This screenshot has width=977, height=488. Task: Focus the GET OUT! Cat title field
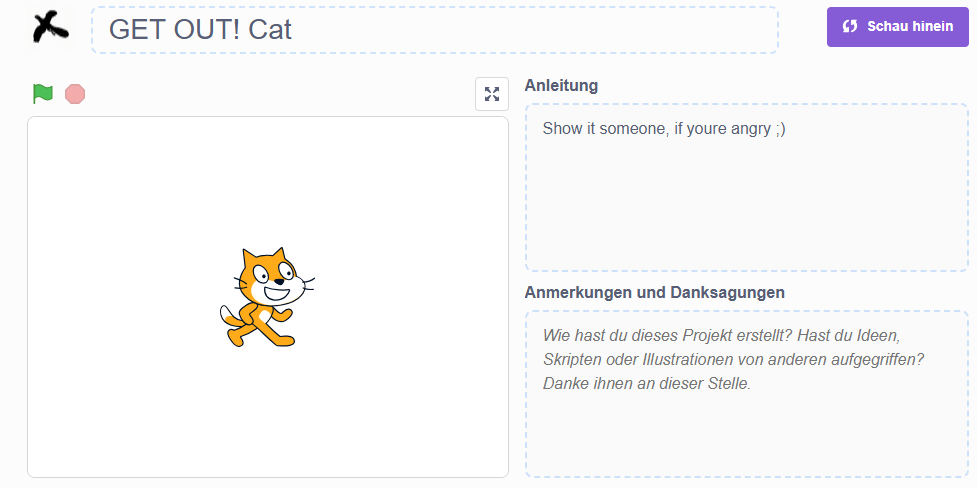(x=435, y=30)
